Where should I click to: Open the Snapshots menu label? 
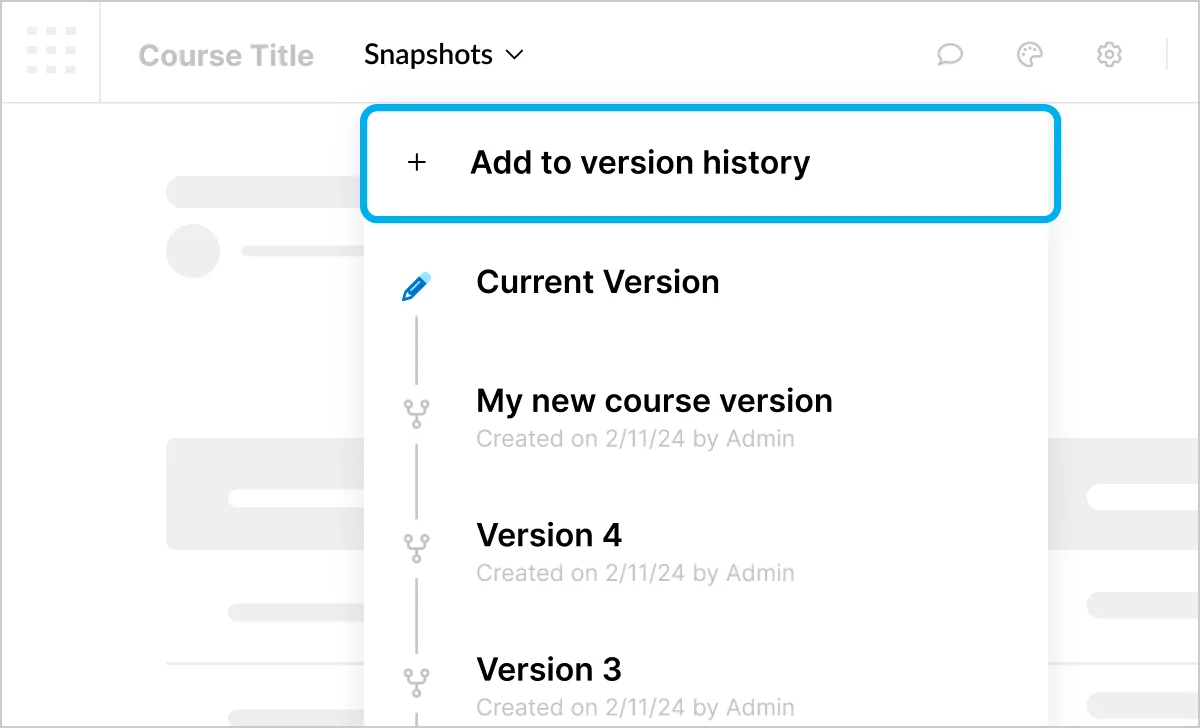(x=428, y=54)
